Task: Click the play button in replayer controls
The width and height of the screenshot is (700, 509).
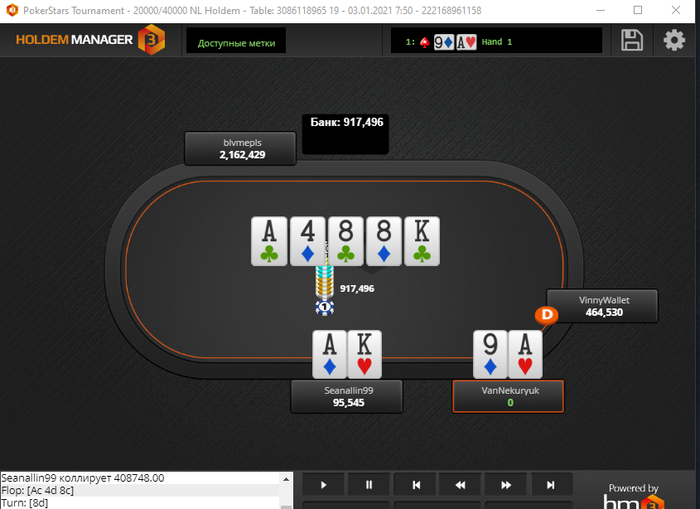Action: (x=323, y=484)
